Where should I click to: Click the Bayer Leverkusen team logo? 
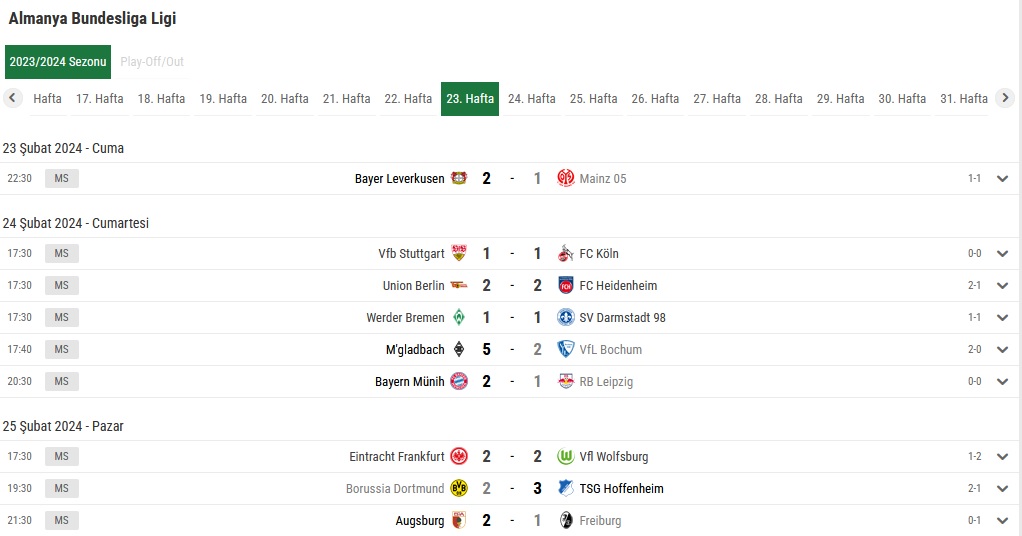(459, 178)
